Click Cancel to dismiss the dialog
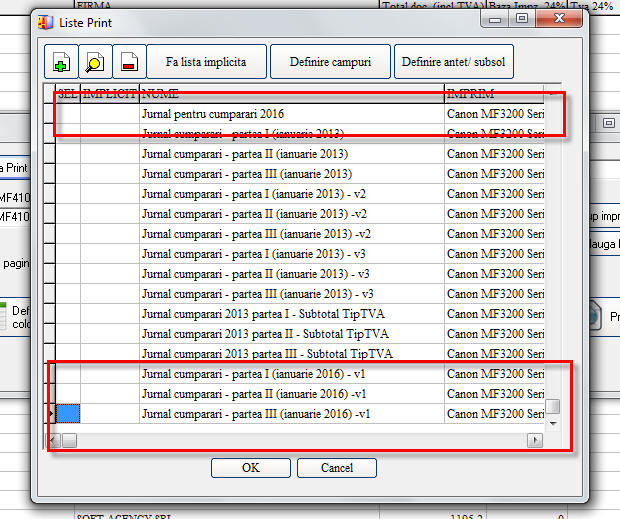 pos(337,468)
